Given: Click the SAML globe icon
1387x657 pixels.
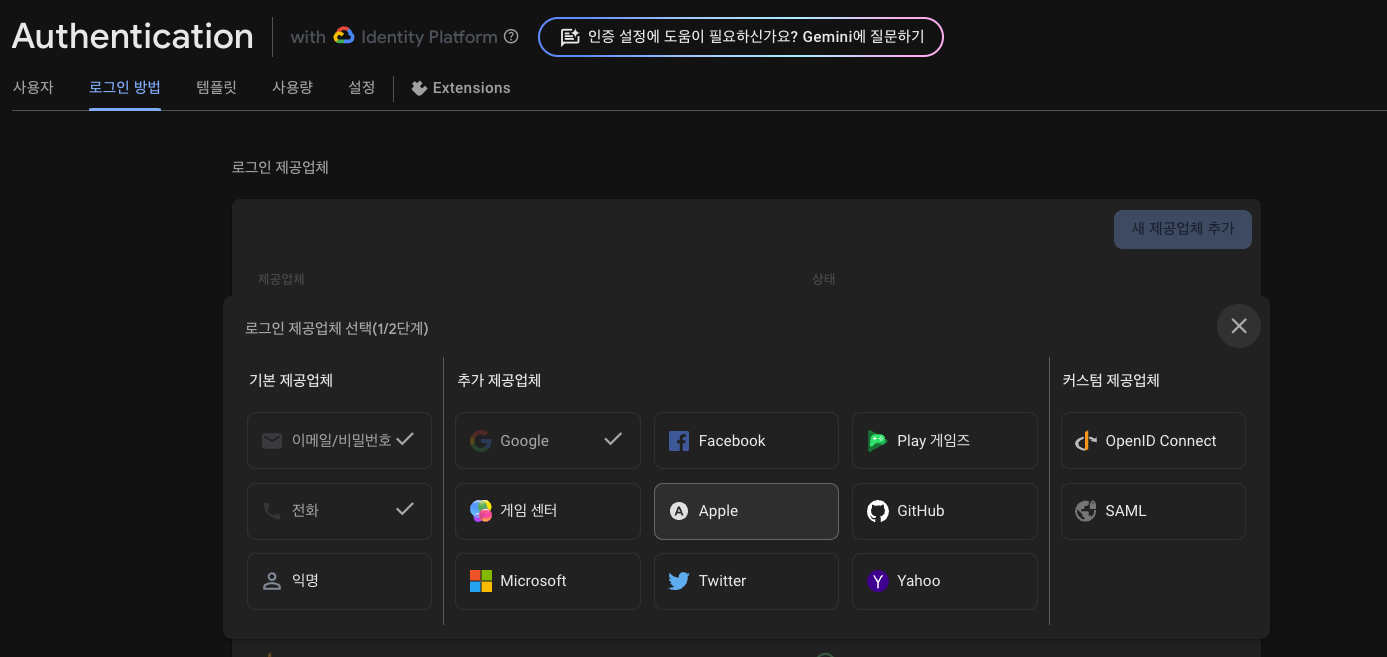Looking at the screenshot, I should coord(1086,511).
